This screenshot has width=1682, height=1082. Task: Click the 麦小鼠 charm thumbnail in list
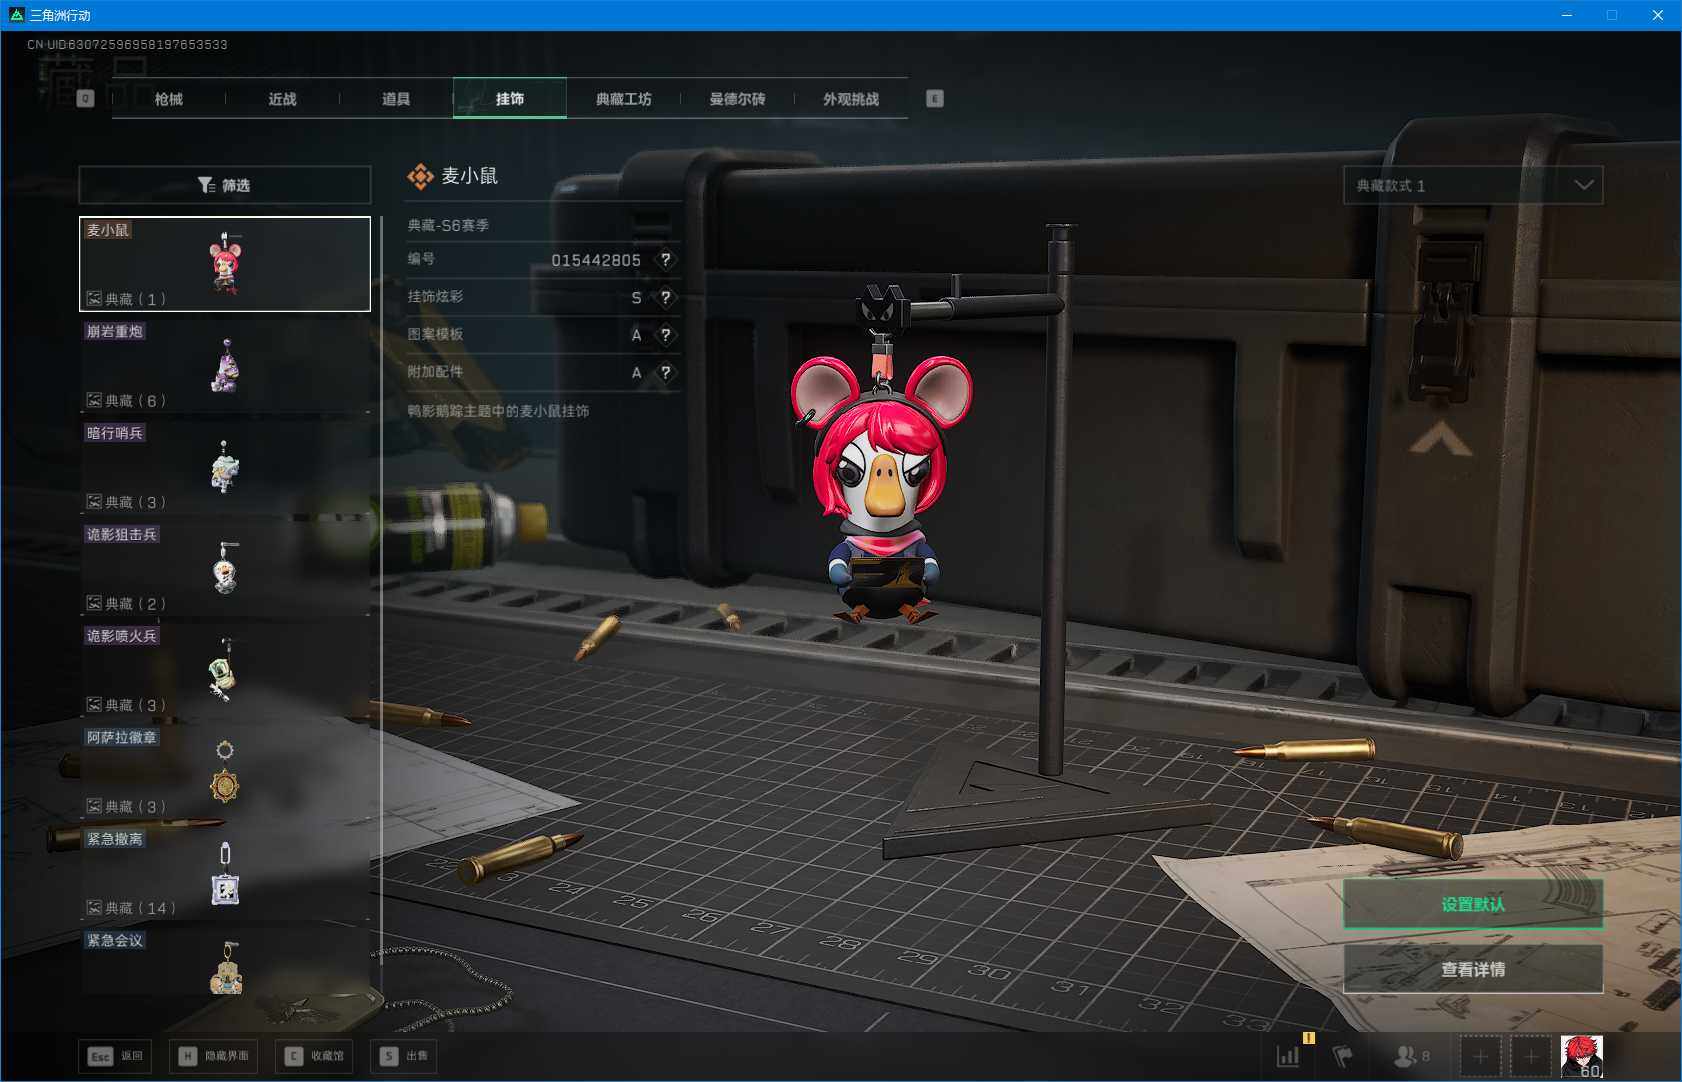click(225, 264)
